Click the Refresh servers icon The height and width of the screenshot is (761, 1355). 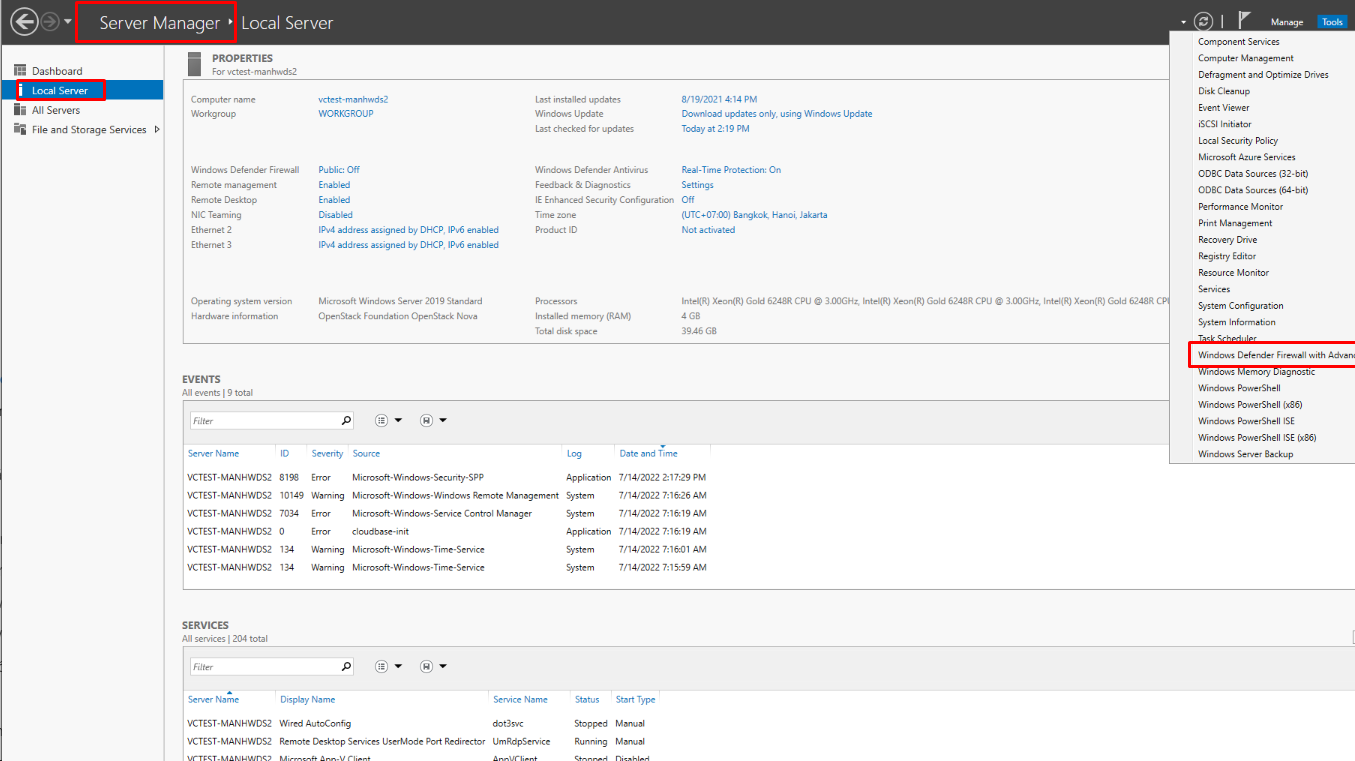click(x=1203, y=20)
